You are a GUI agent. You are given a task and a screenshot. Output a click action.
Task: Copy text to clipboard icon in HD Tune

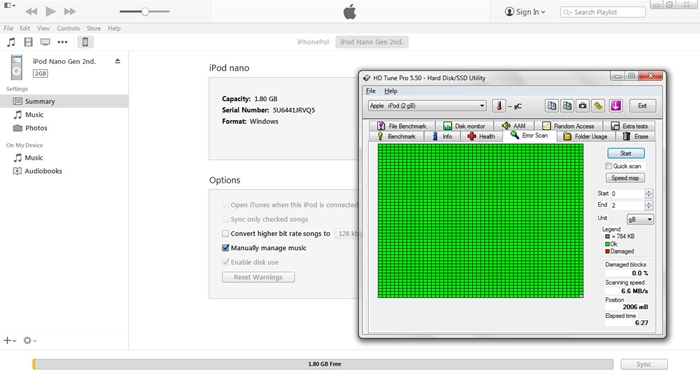point(552,106)
